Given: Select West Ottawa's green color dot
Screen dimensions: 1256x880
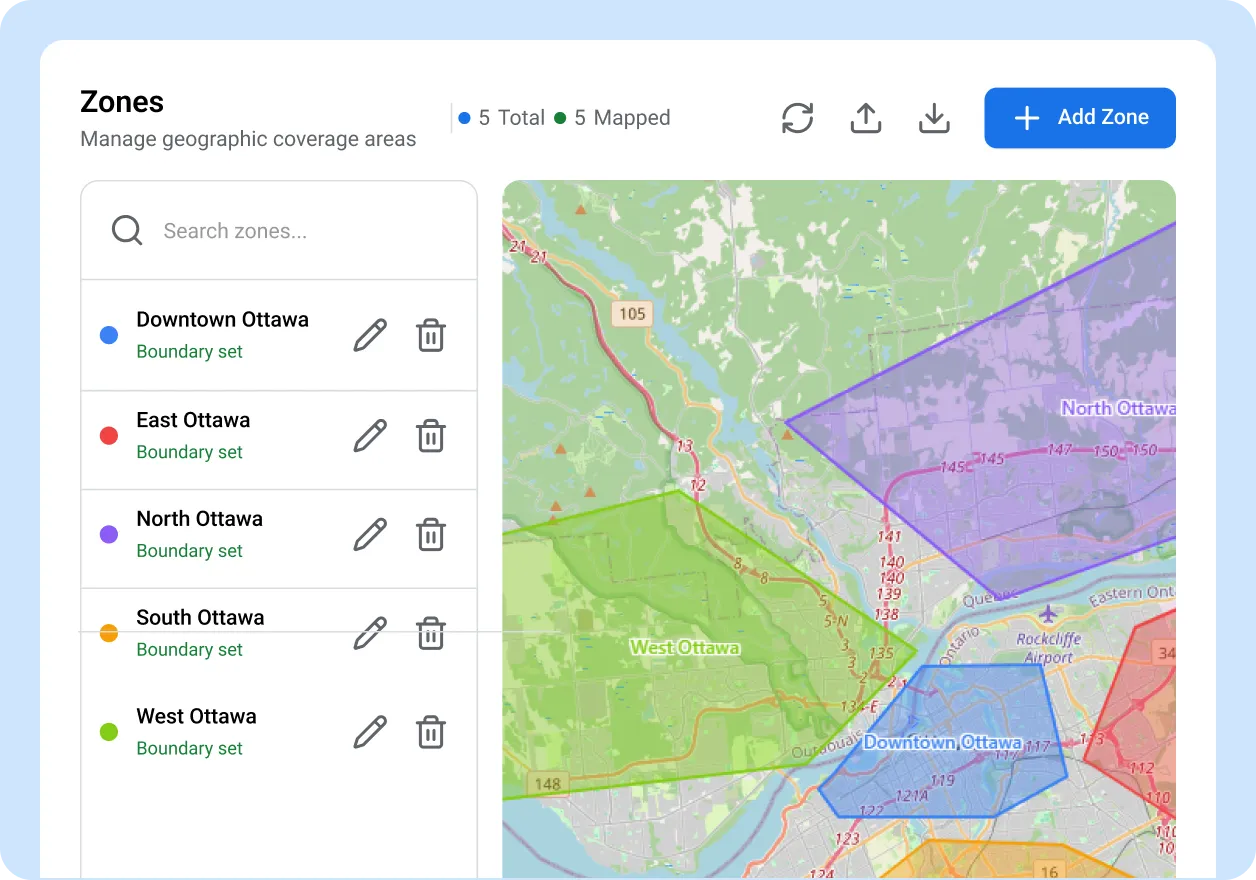Looking at the screenshot, I should point(108,731).
